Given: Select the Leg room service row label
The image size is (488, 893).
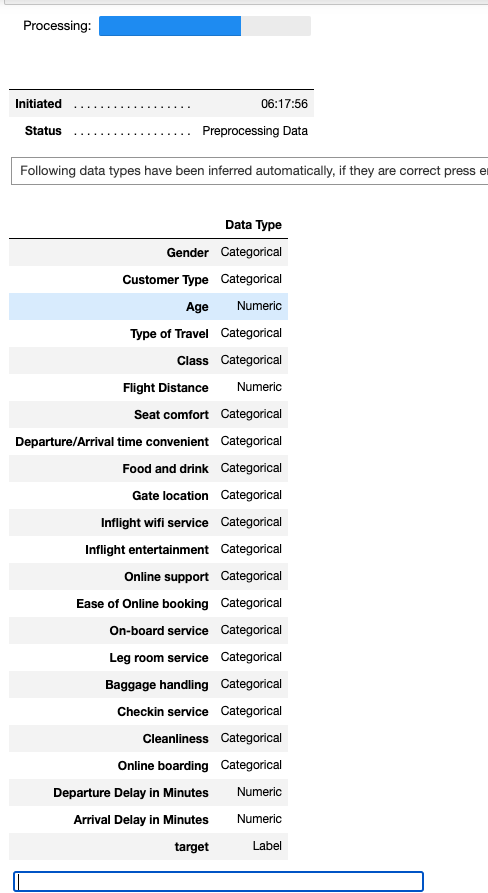Looking at the screenshot, I should click(x=159, y=658).
